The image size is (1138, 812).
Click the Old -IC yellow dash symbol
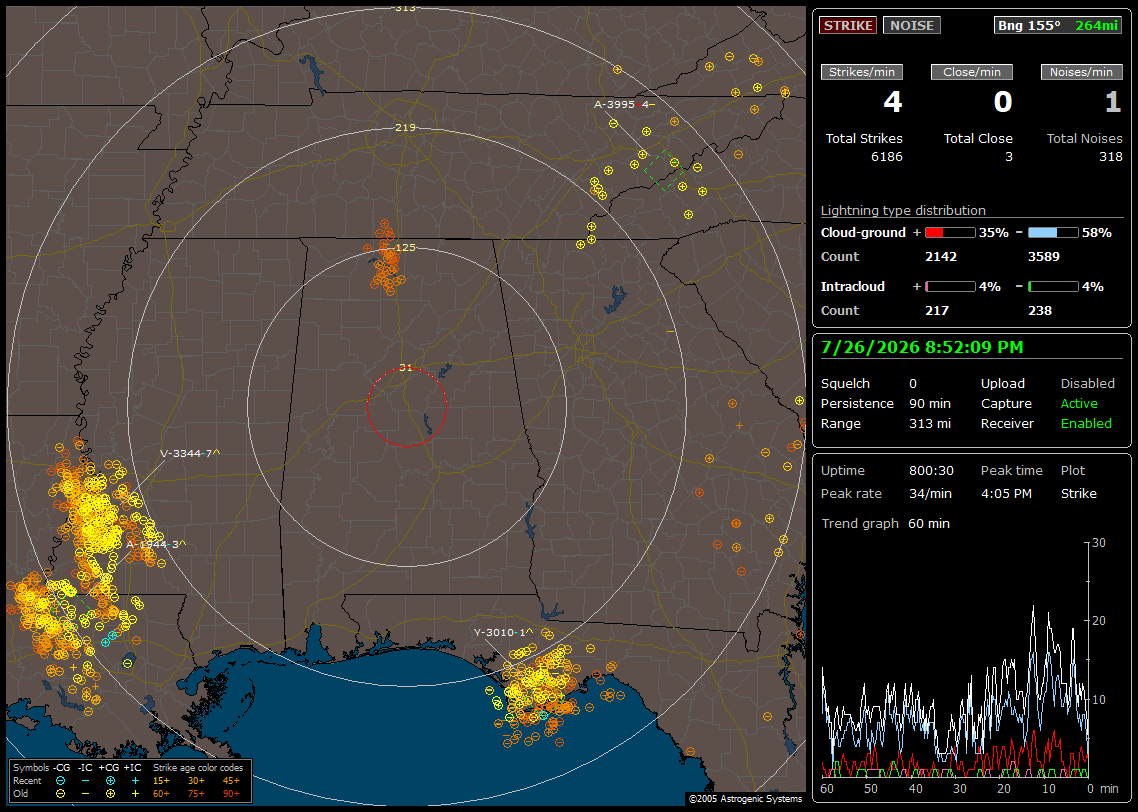pyautogui.click(x=86, y=794)
